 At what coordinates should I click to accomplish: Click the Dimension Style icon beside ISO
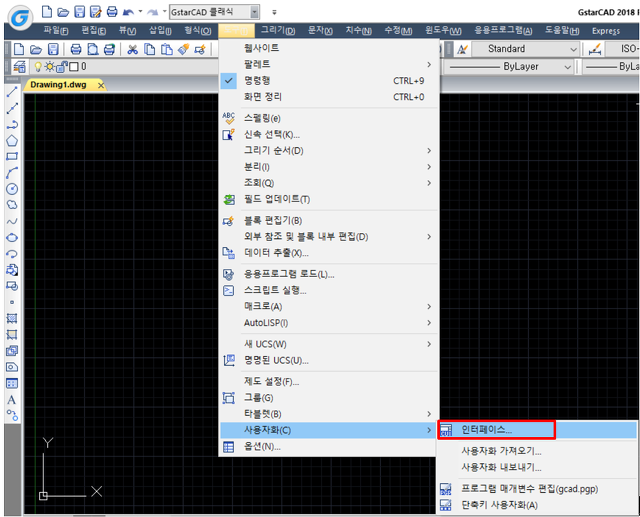click(x=595, y=49)
